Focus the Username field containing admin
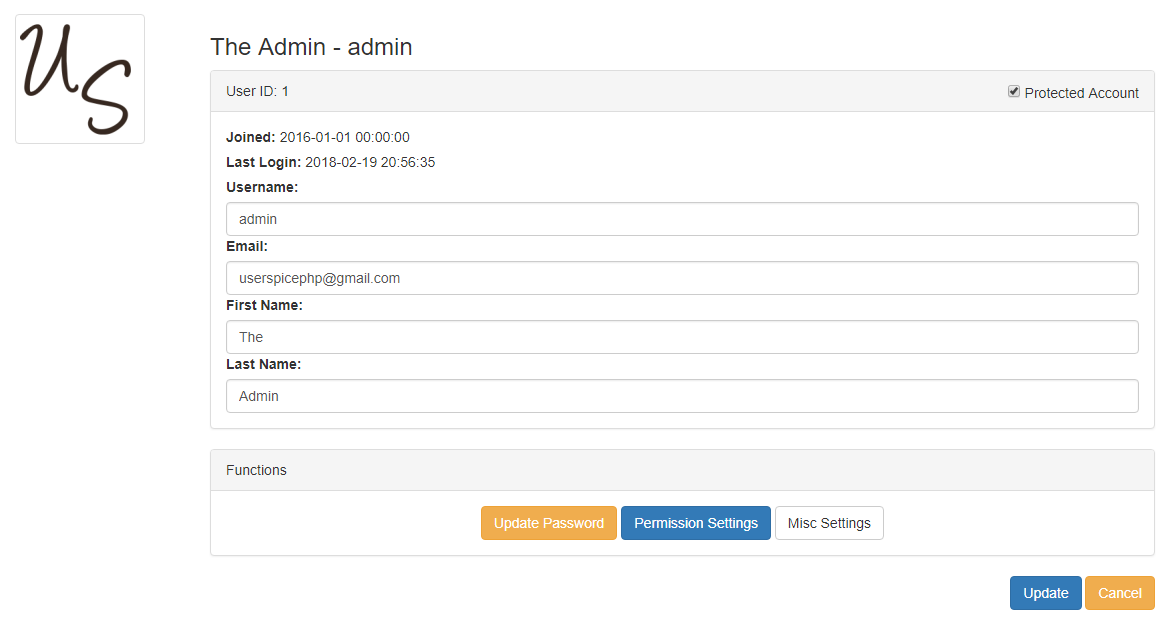This screenshot has height=622, width=1162. [x=681, y=219]
